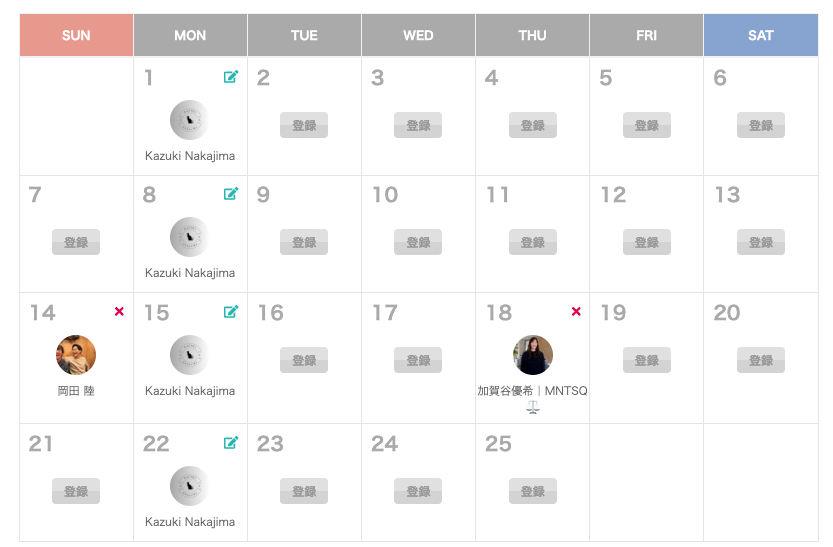Click 加賀谷優希's profile photo on day 18
Viewport: 833px width, 547px height.
[x=533, y=355]
